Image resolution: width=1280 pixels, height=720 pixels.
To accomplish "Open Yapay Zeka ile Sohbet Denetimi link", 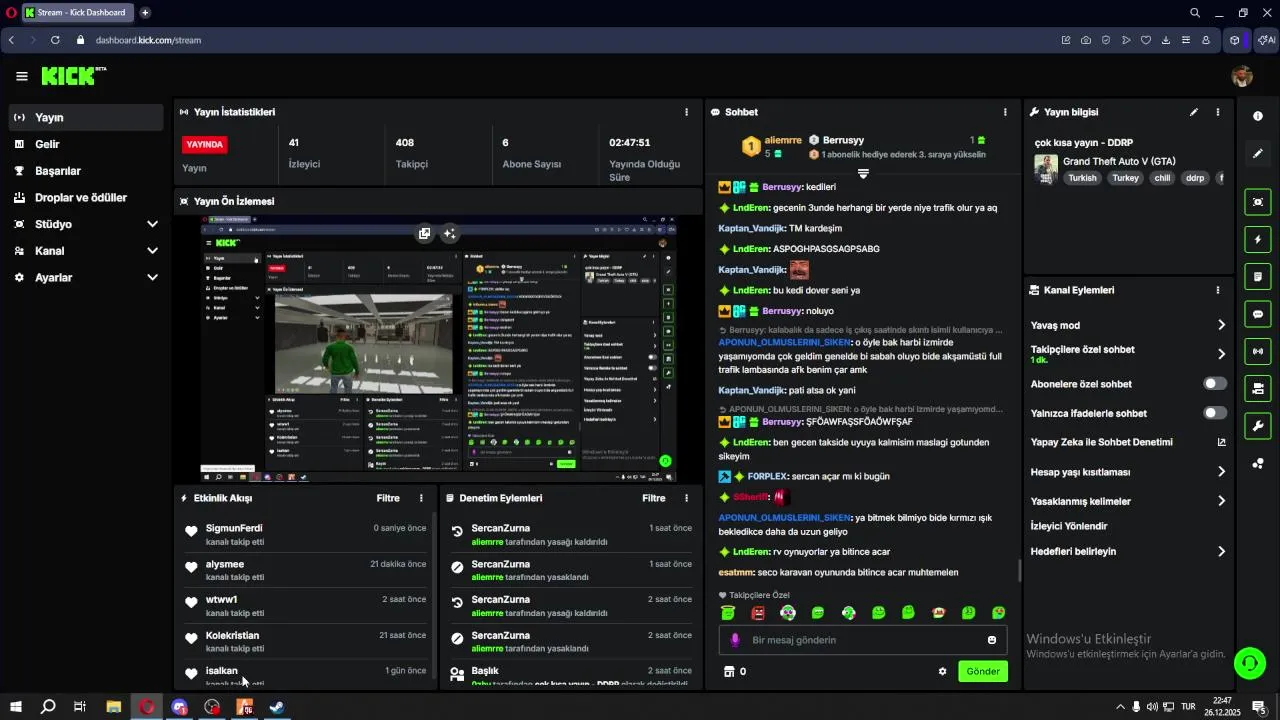I will (x=1128, y=442).
